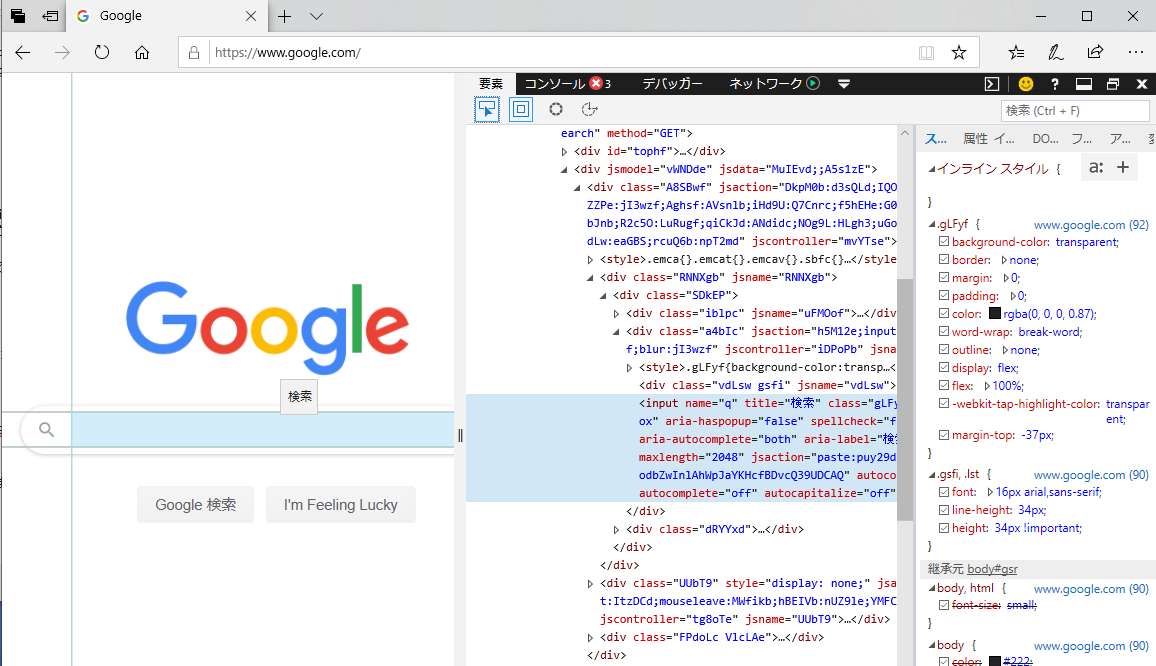Toggle the display: flex checkbox

pos(944,367)
